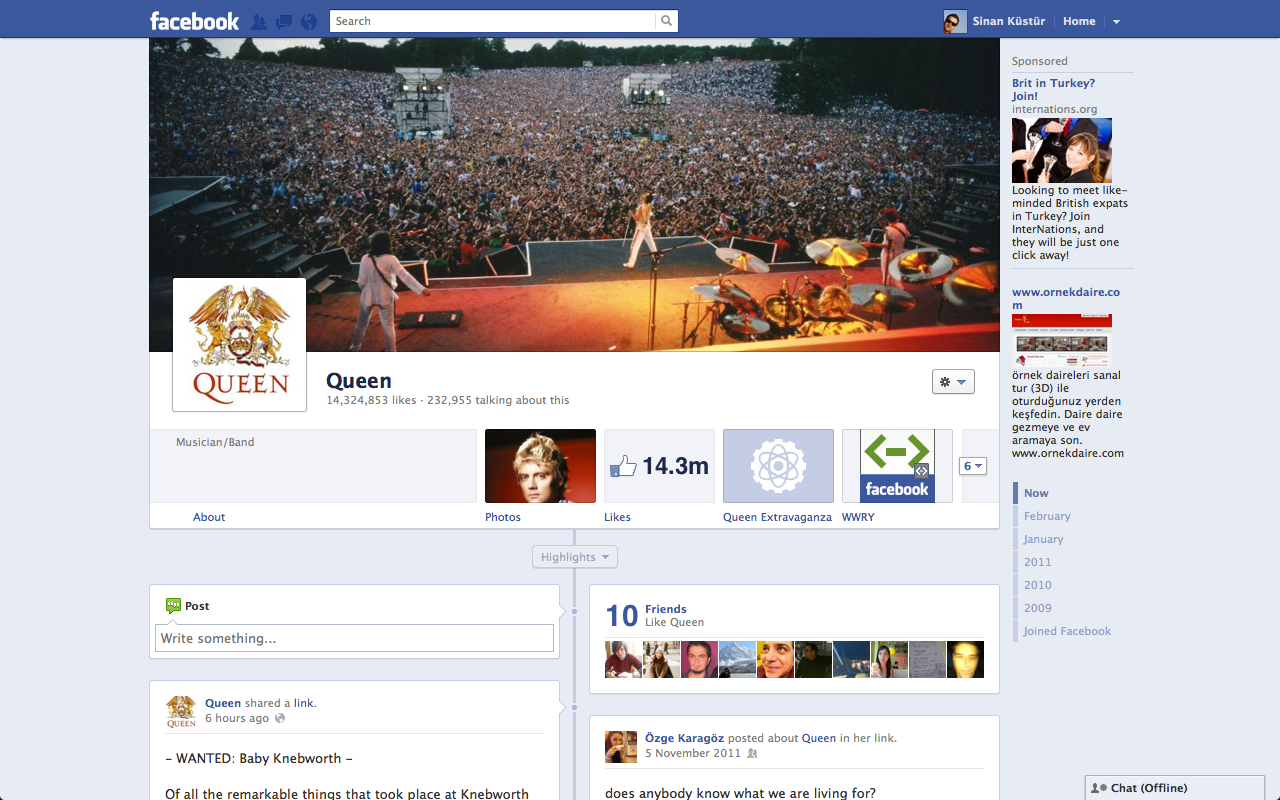This screenshot has width=1280, height=800.
Task: Expand more apps with the 6 dropdown
Action: [972, 466]
